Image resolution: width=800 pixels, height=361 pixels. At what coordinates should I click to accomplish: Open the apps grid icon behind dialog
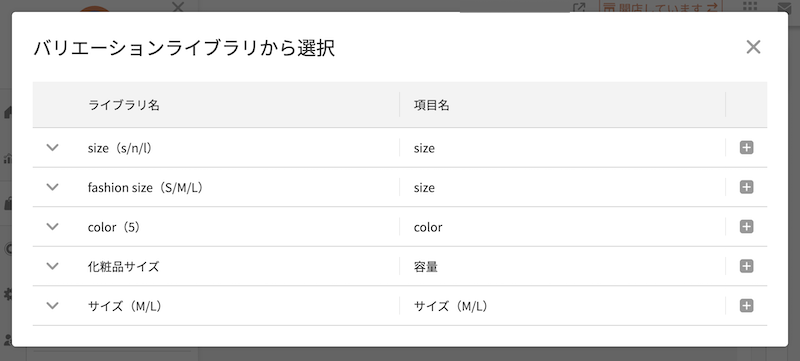(x=750, y=6)
